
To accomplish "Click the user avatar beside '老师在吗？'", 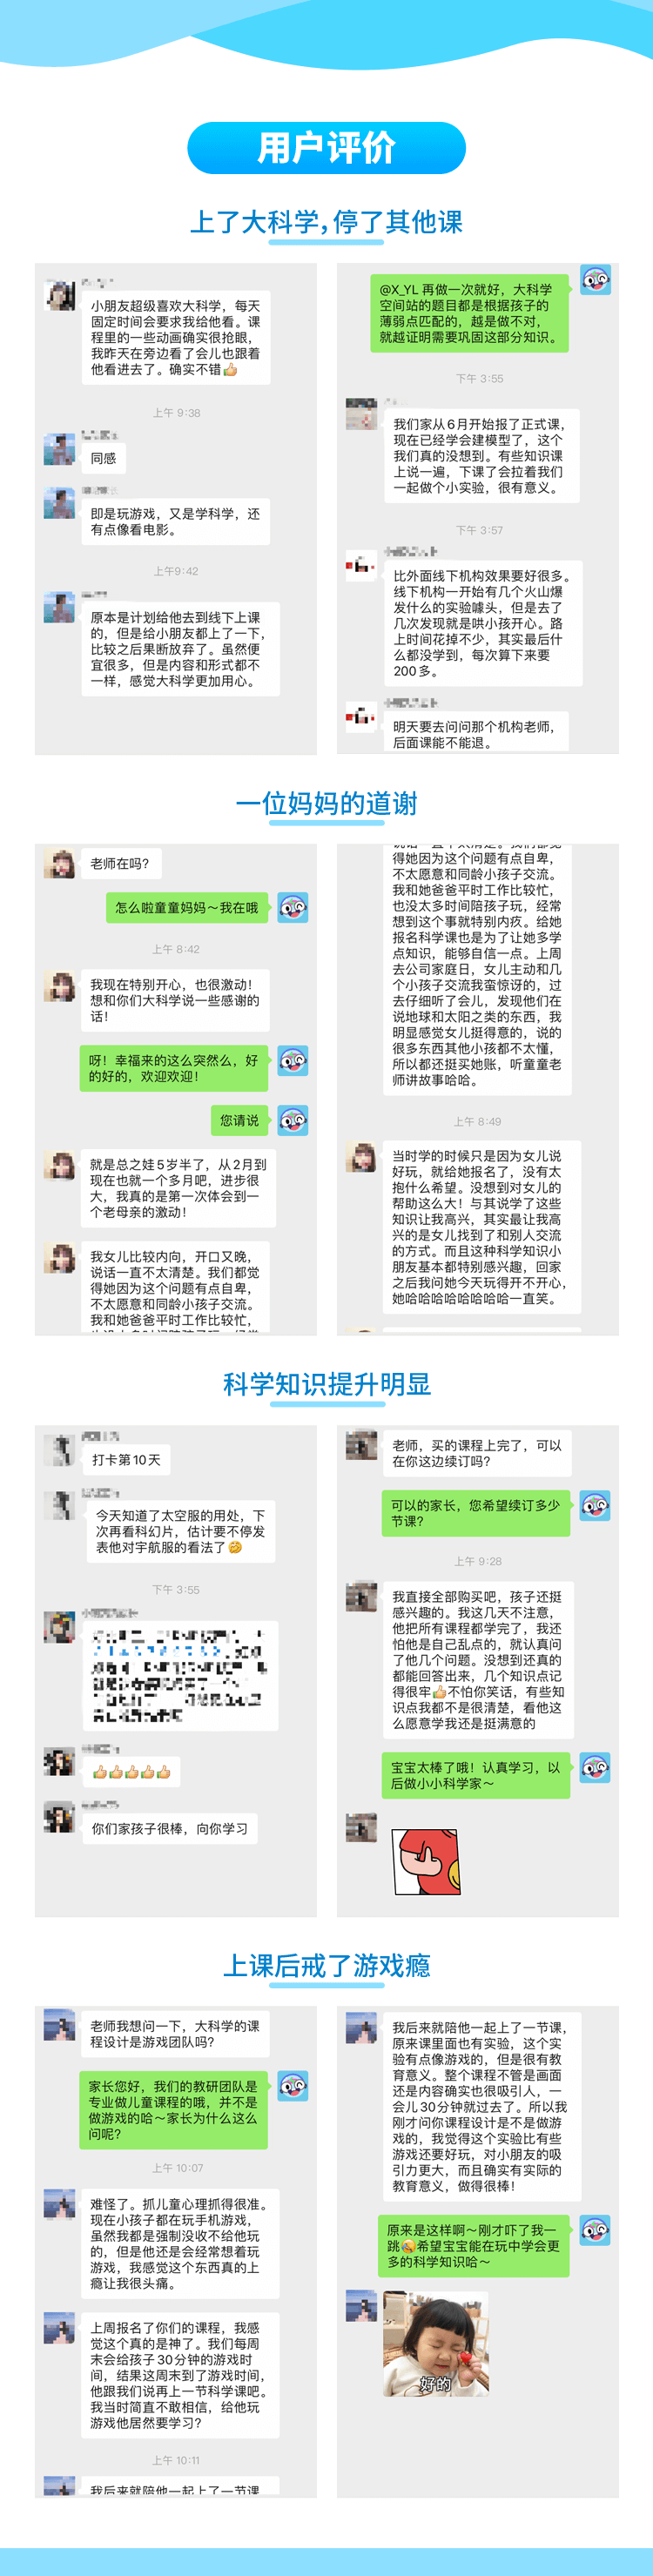I will point(60,863).
